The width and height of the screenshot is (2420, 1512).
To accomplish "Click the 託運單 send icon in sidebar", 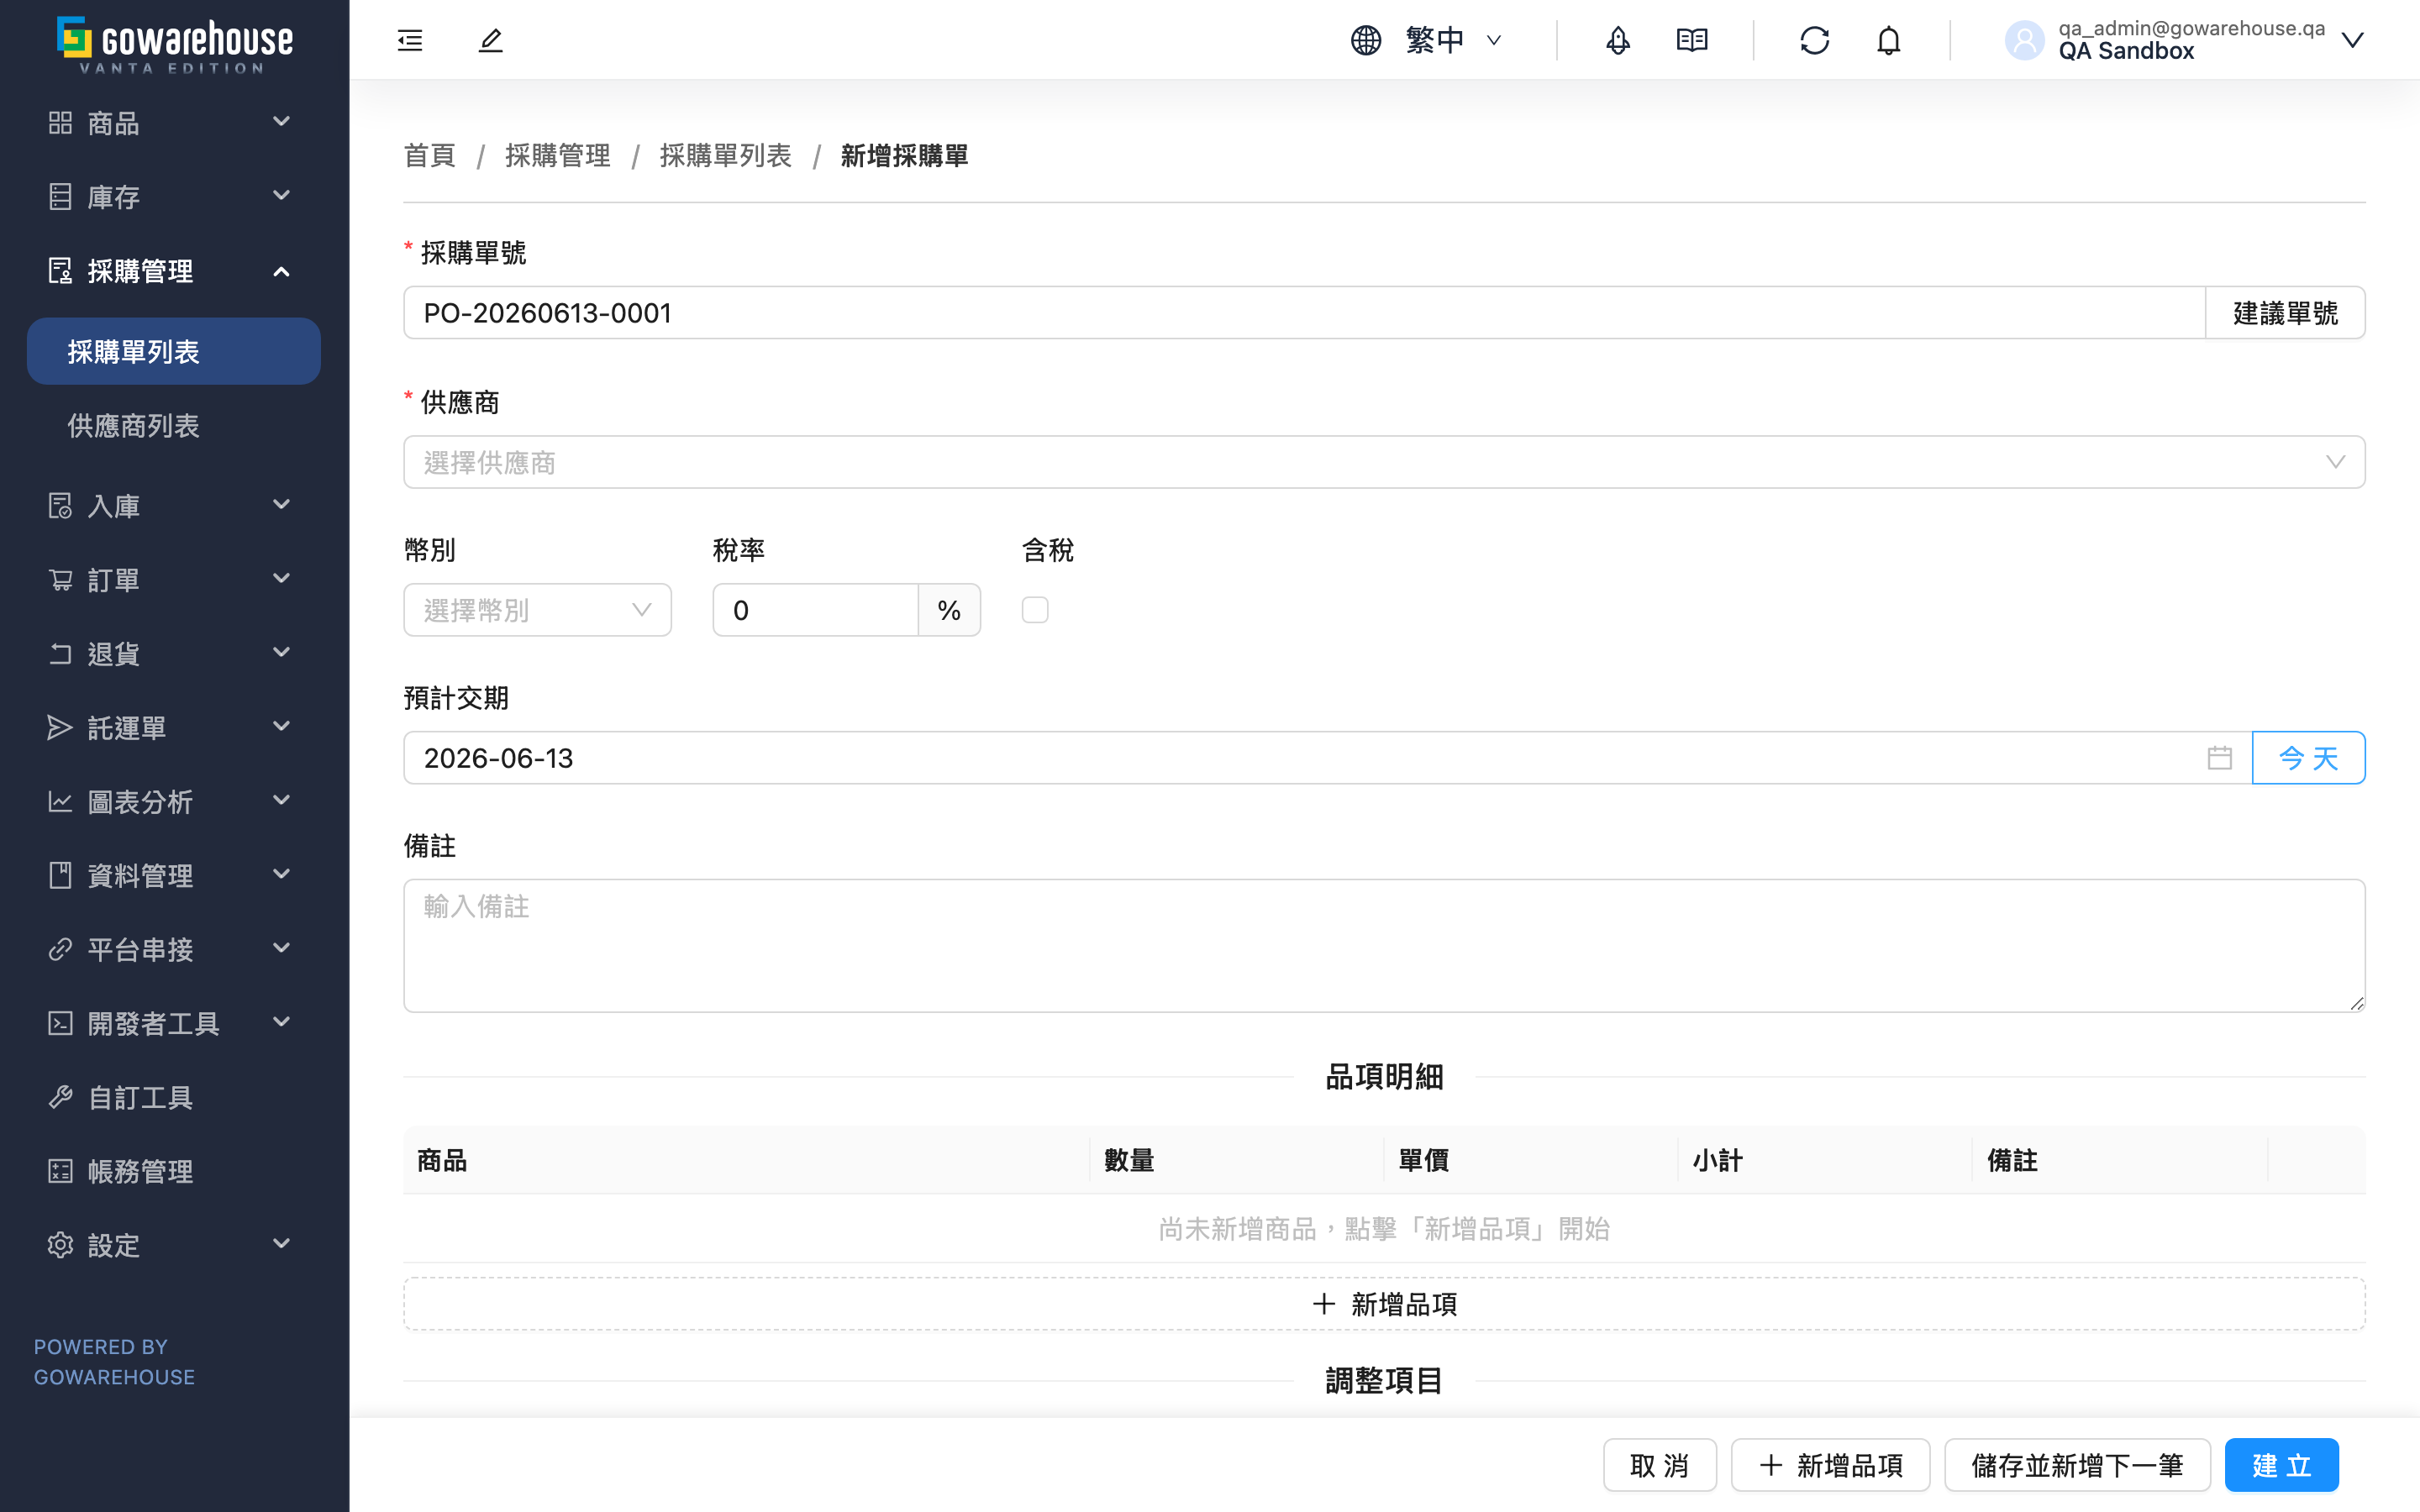I will coord(60,727).
